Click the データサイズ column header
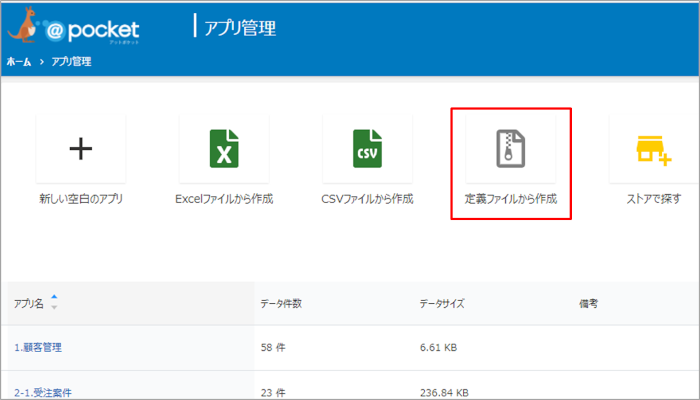The image size is (700, 400). coord(442,304)
